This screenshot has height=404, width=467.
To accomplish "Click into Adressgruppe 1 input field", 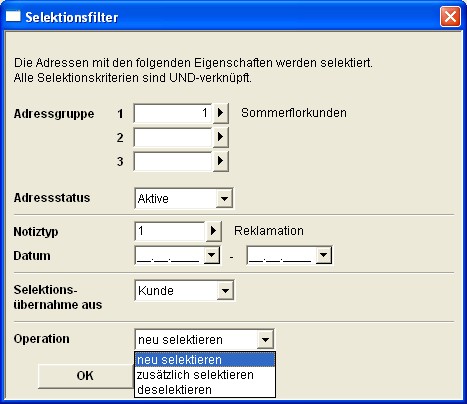I will tap(173, 113).
